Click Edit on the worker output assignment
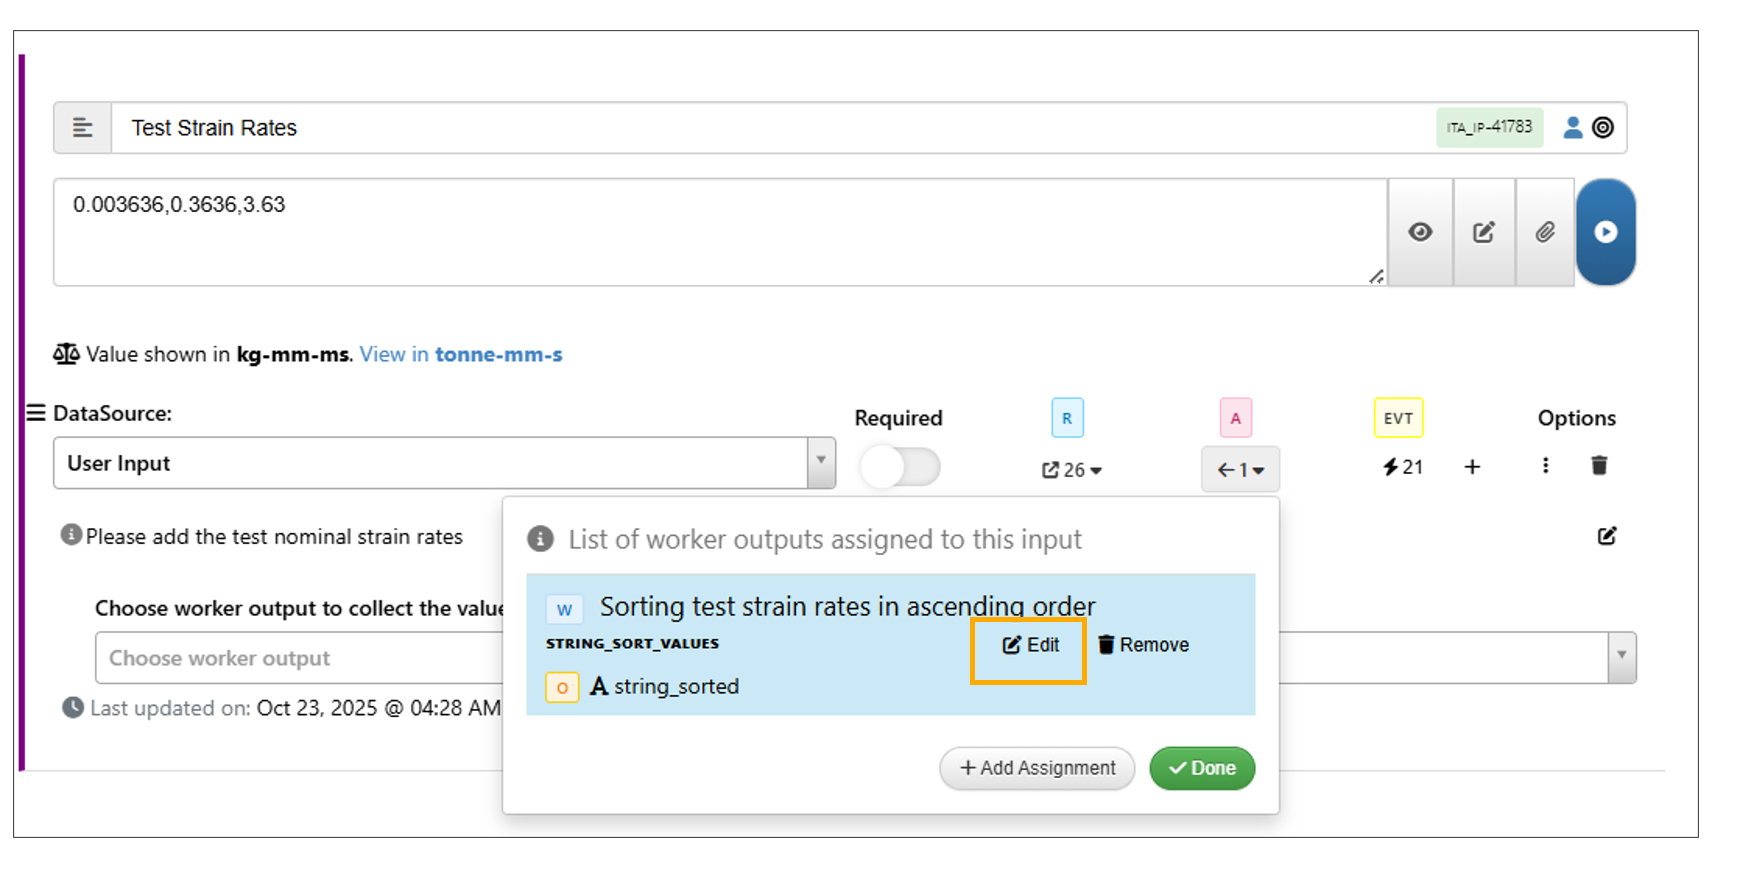Screen dimensions: 1758x873 click(x=1030, y=646)
